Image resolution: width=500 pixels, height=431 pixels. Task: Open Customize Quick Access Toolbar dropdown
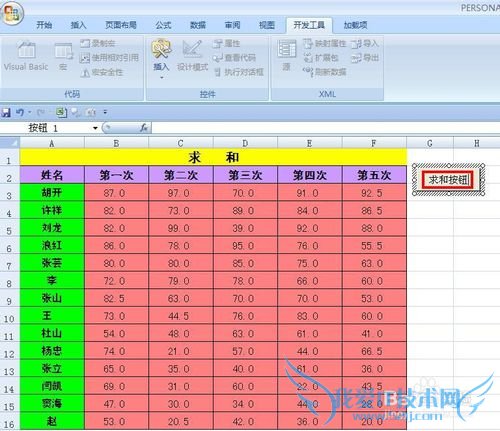tap(105, 112)
